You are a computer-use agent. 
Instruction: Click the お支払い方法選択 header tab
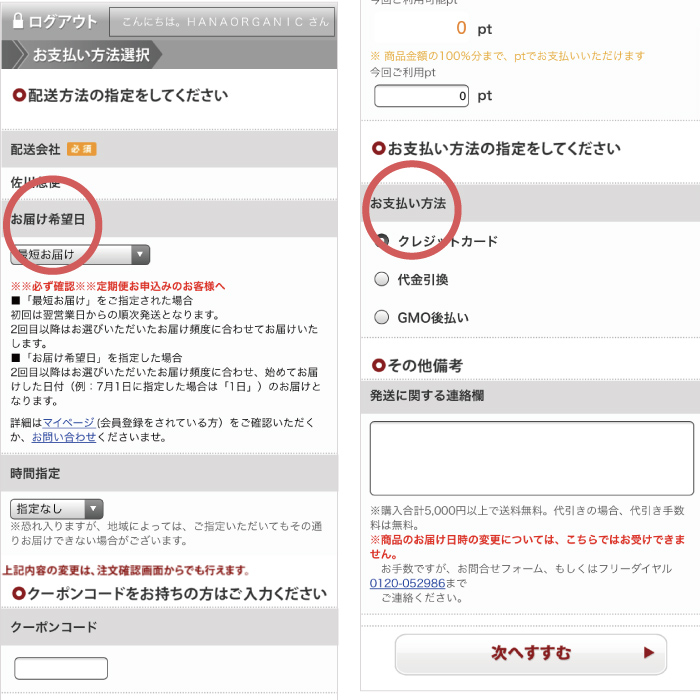[x=90, y=55]
